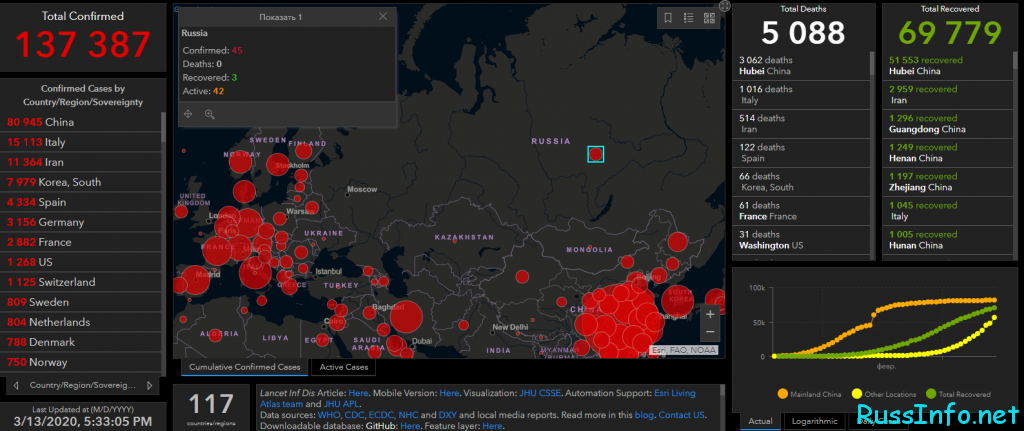Image resolution: width=1024 pixels, height=431 pixels.
Task: Select Italy 1 016 deaths row
Action: pos(801,95)
